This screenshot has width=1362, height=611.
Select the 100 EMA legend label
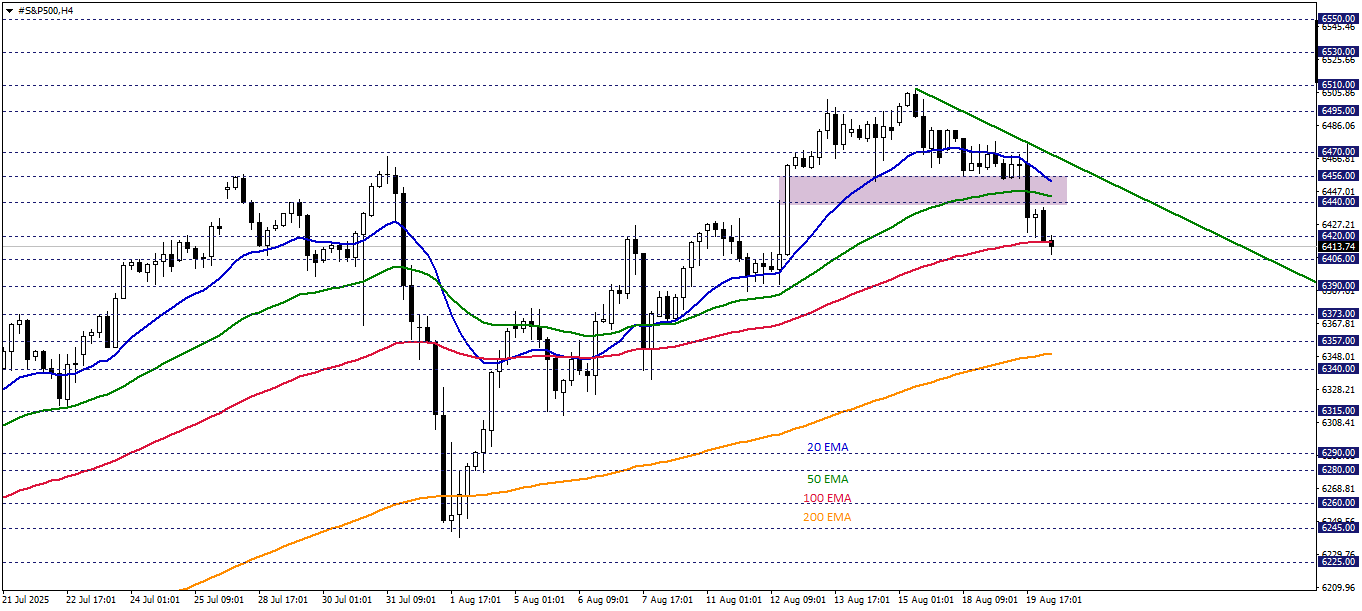pyautogui.click(x=827, y=498)
